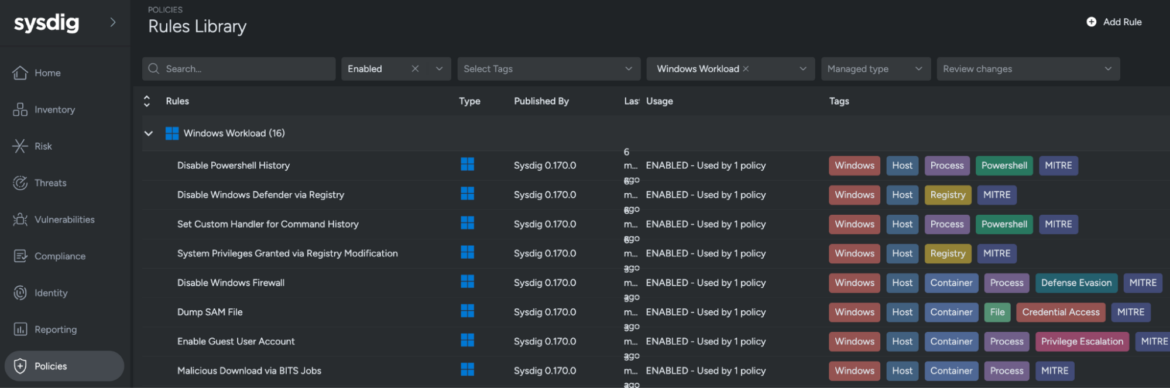
Task: Click Powershell tag on Disable Powershell History row
Action: pyautogui.click(x=1004, y=166)
